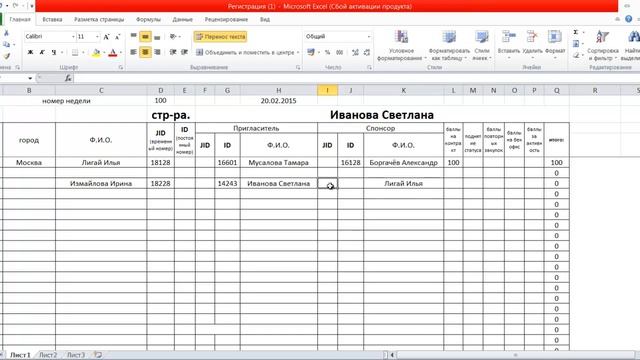Click the text orientation icon
640x360 pixels.
tap(173, 37)
